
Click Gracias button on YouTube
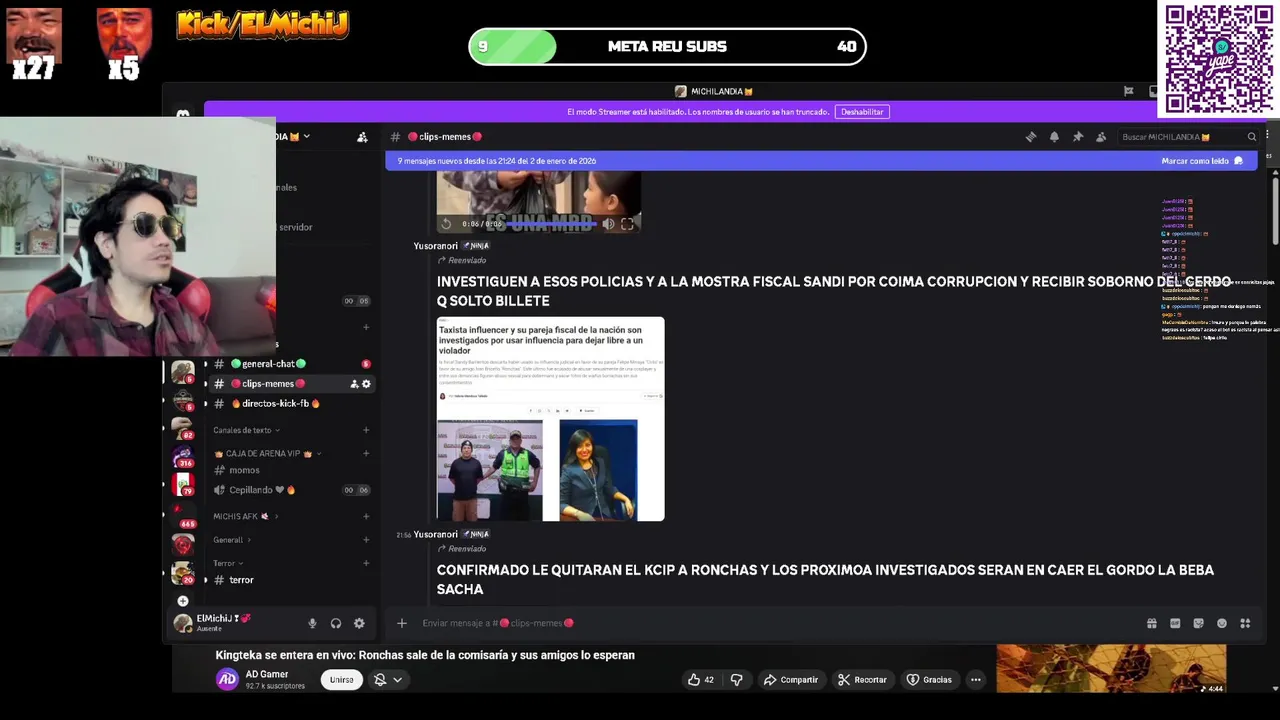click(929, 680)
